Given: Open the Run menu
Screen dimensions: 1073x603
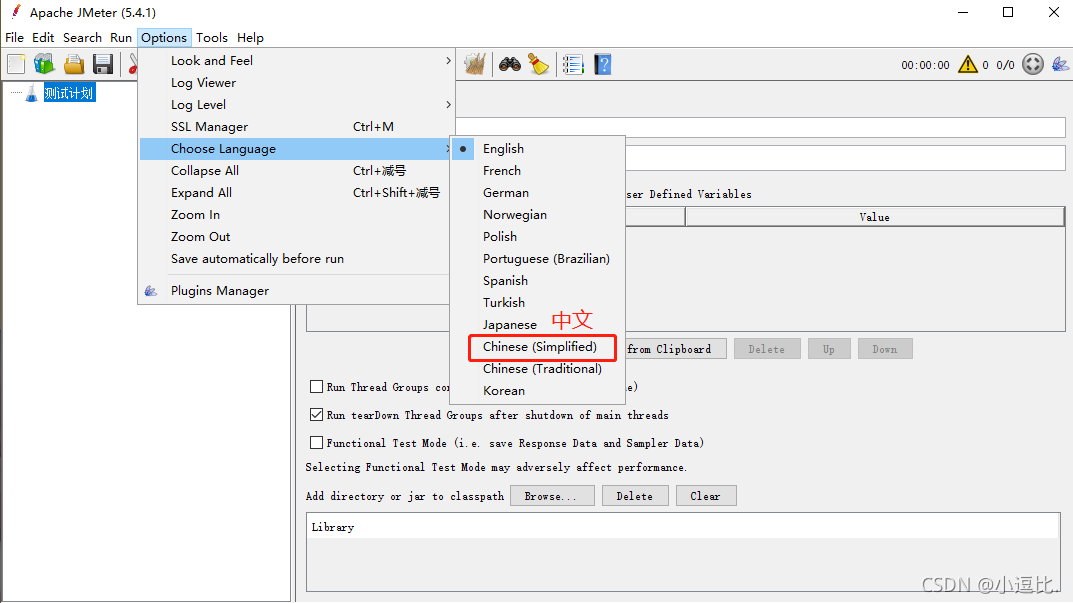Looking at the screenshot, I should [121, 38].
